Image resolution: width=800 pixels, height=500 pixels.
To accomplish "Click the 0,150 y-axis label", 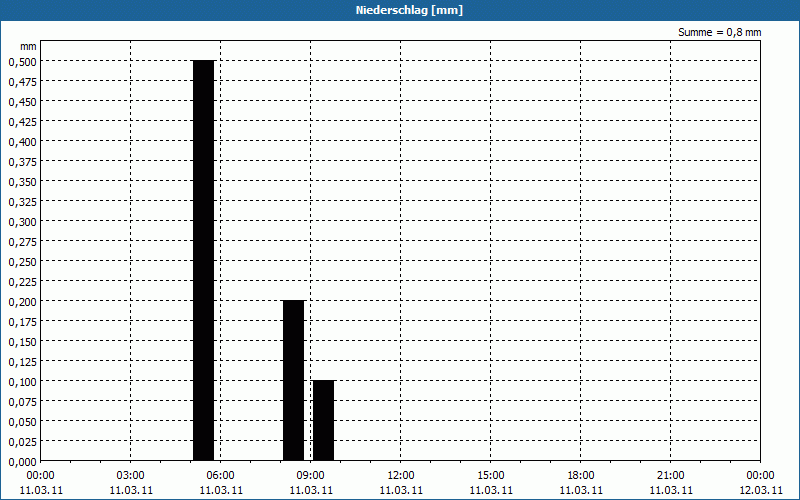I will [x=22, y=342].
